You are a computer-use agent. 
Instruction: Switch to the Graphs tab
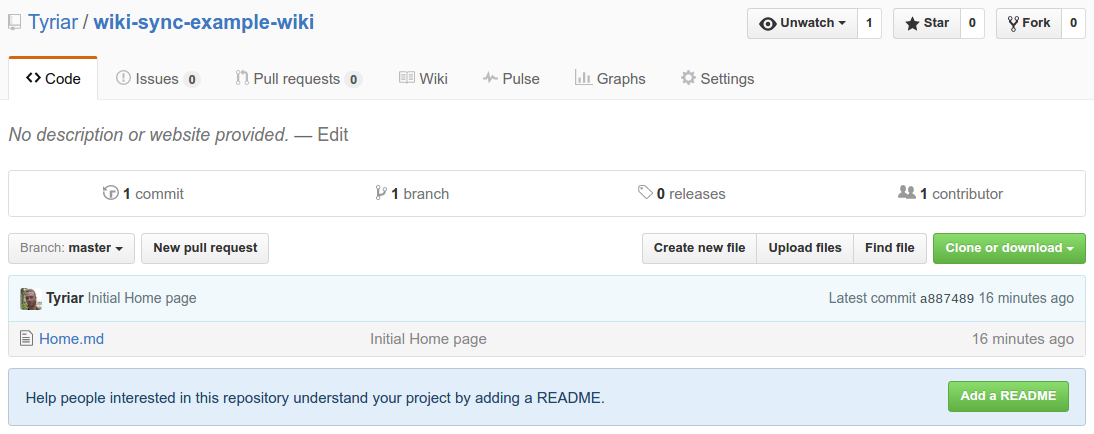(610, 79)
